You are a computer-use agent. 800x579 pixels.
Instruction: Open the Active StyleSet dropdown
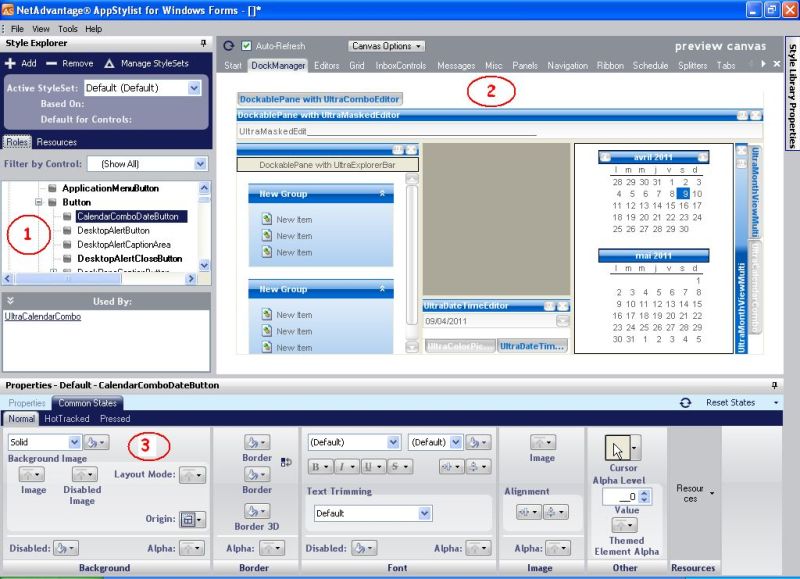tap(194, 88)
